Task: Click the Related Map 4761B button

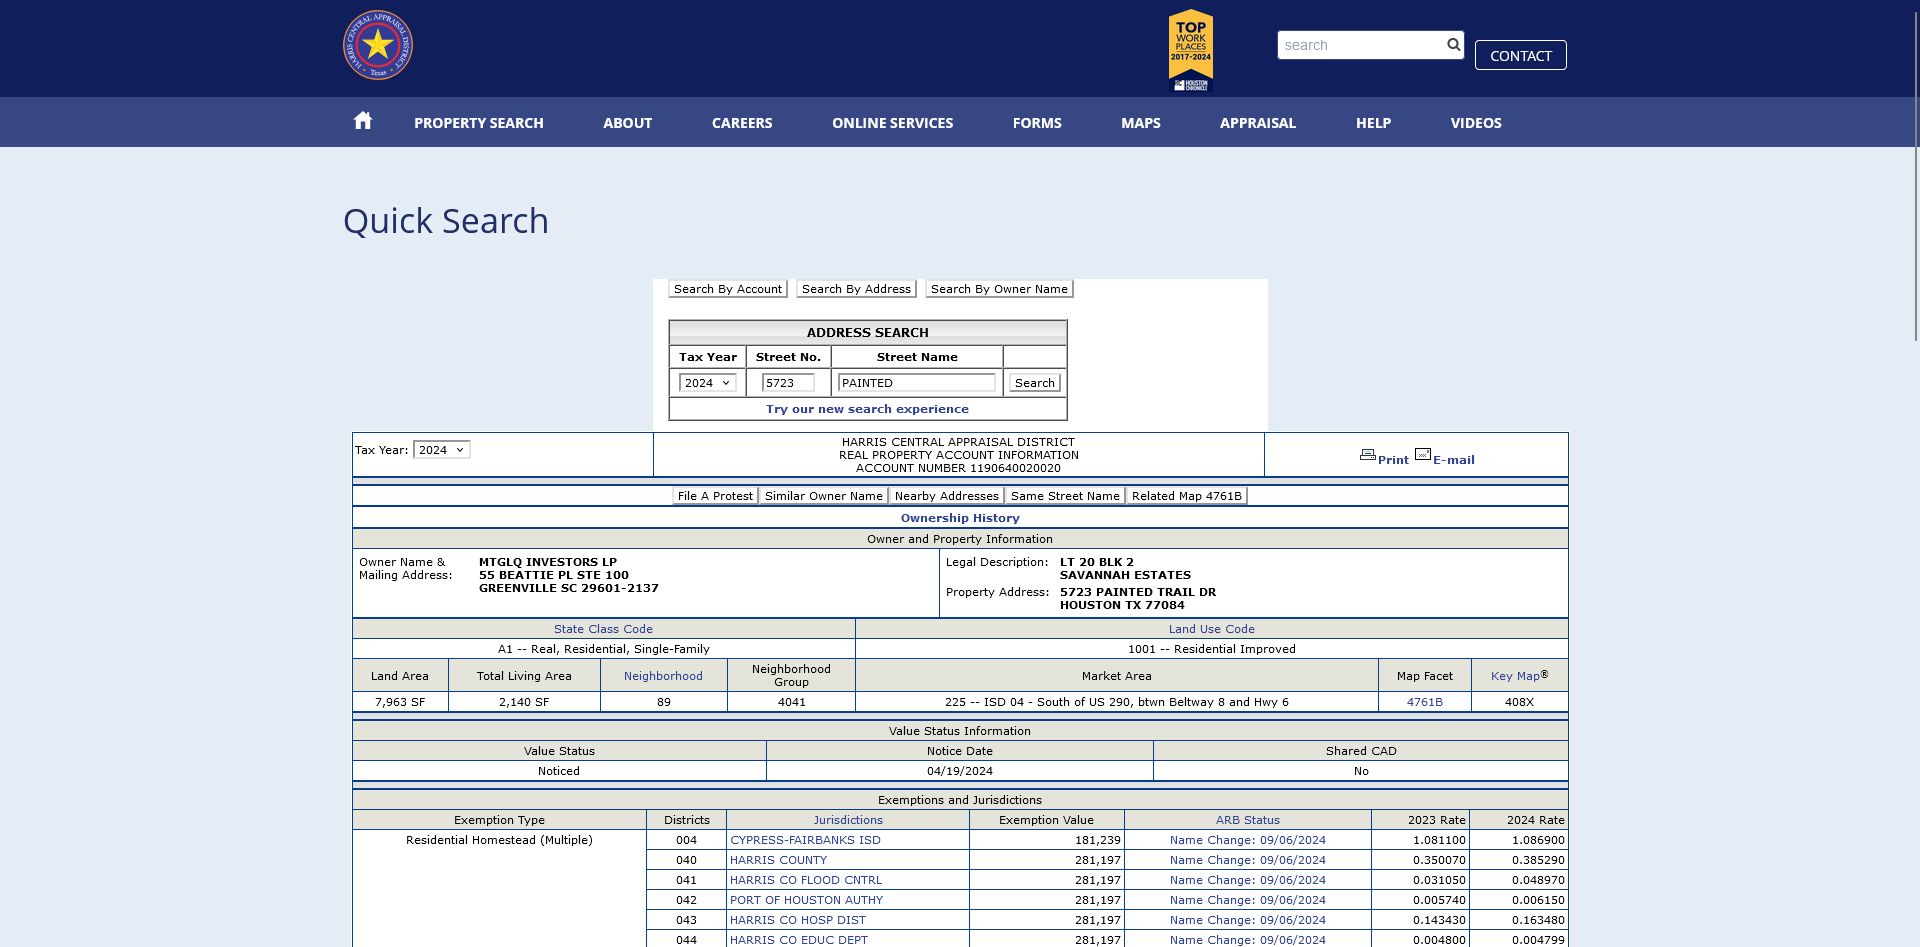Action: 1186,496
